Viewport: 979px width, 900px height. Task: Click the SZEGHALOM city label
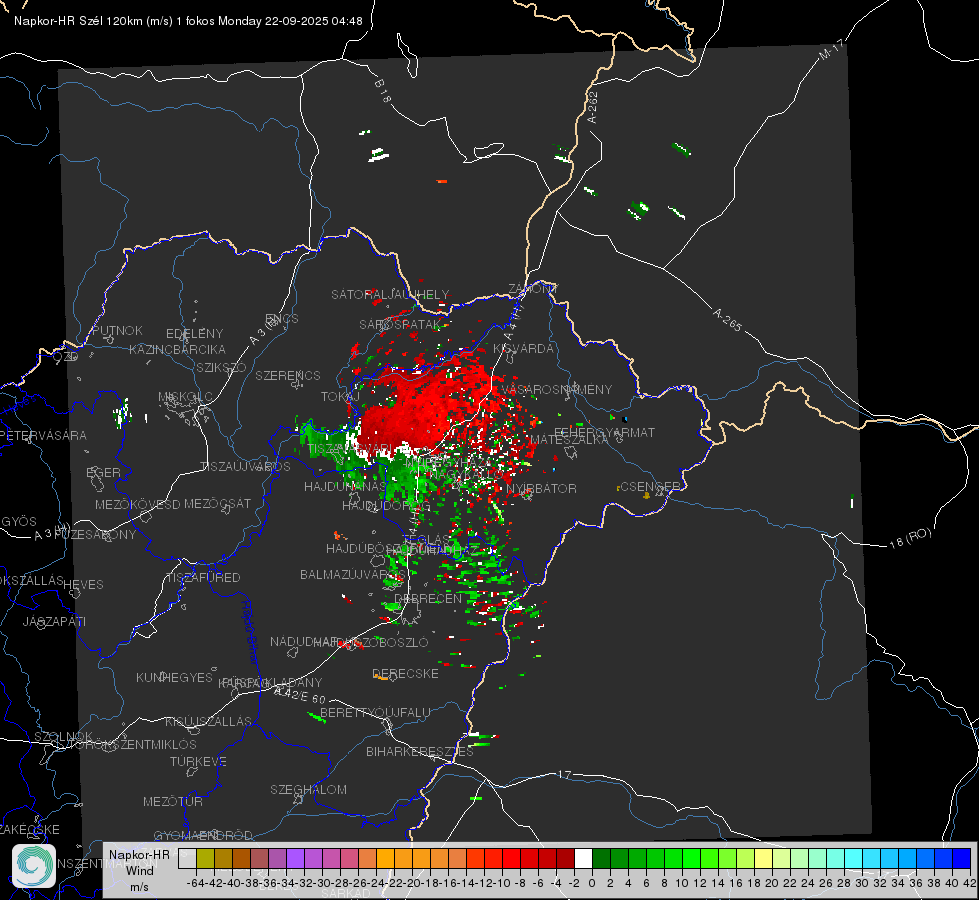point(308,789)
